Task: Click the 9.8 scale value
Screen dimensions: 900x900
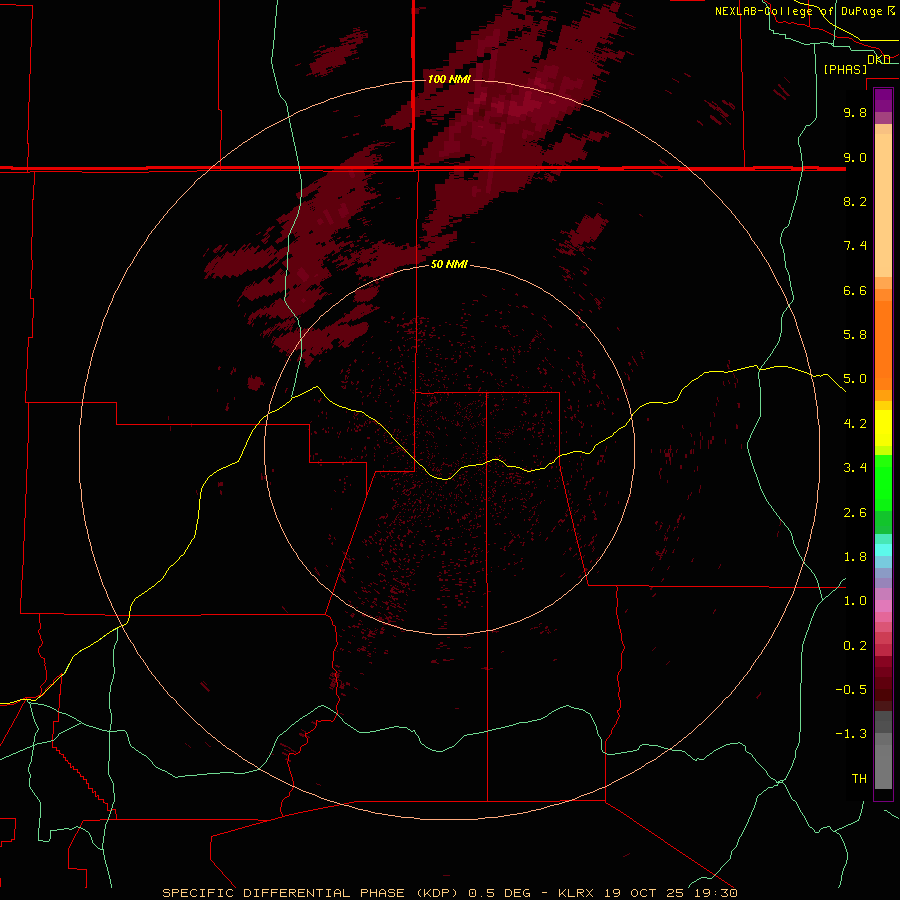Action: [x=855, y=112]
